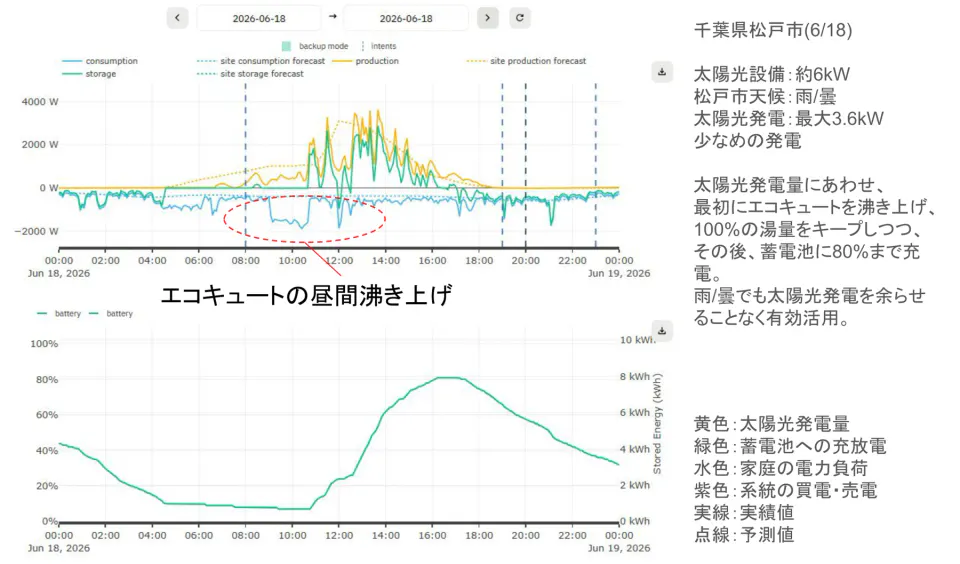The image size is (960, 564).
Task: Toggle backup mode legend entry
Action: [x=315, y=46]
